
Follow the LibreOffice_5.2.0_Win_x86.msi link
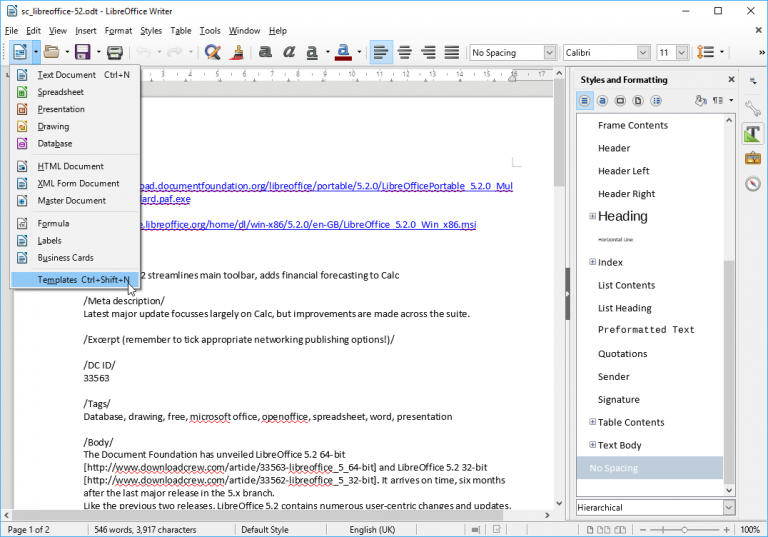[x=308, y=224]
